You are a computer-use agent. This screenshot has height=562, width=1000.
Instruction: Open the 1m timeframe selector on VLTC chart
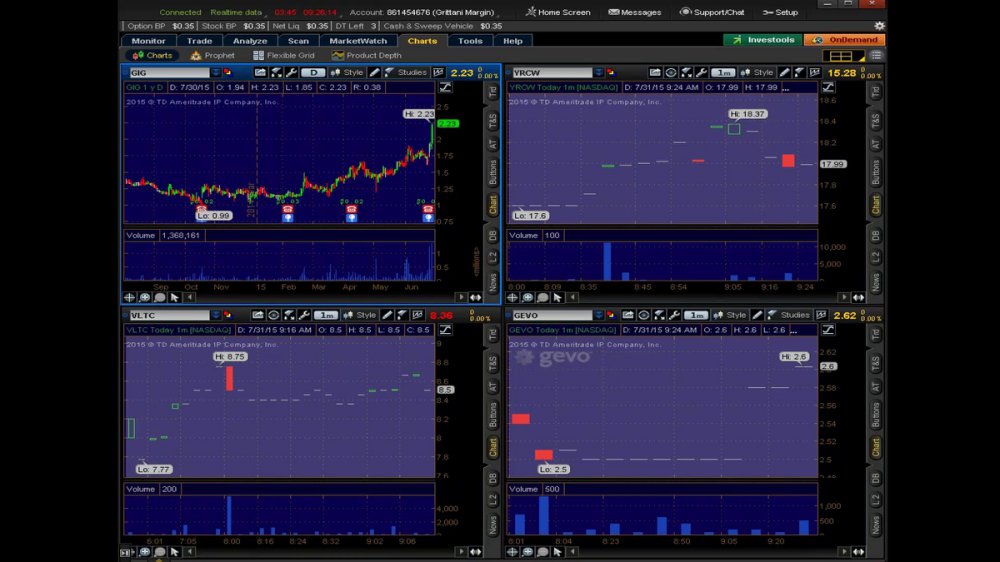[x=326, y=315]
